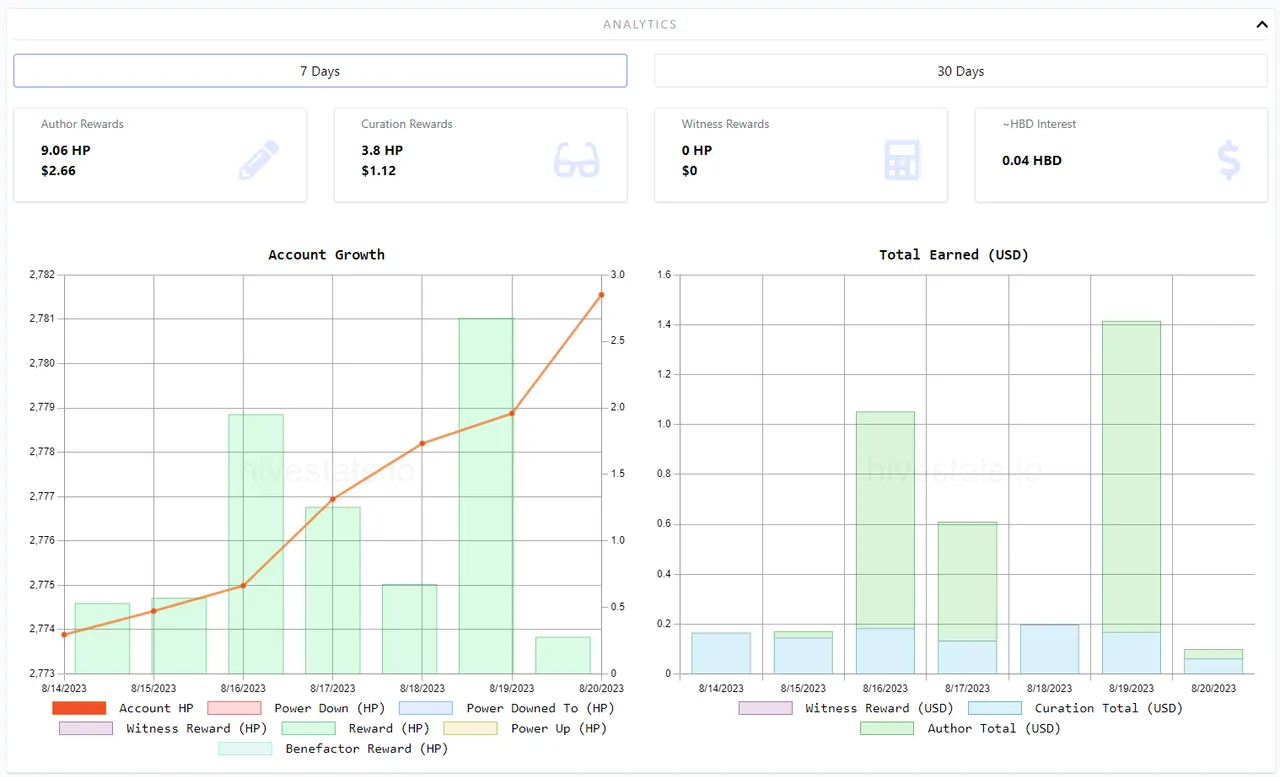Viewport: 1280px width, 777px height.
Task: Switch to the 30 Days tab
Action: pos(960,71)
